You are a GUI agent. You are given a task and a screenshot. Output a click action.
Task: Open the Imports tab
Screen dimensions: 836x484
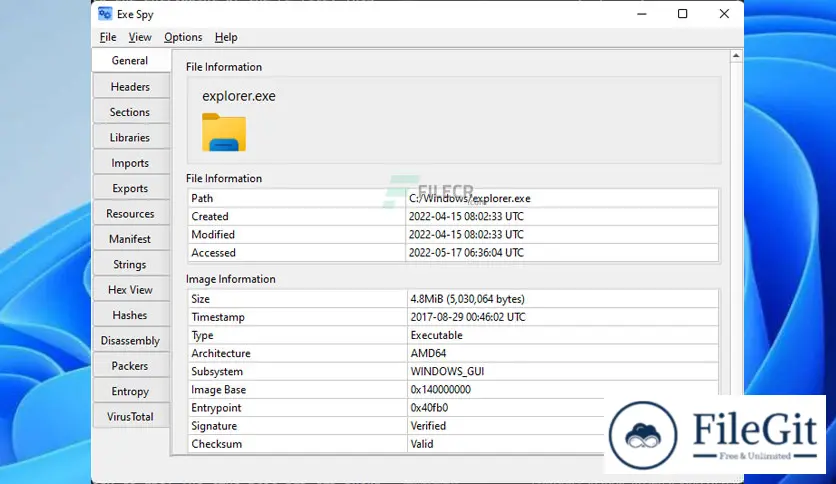tap(131, 163)
